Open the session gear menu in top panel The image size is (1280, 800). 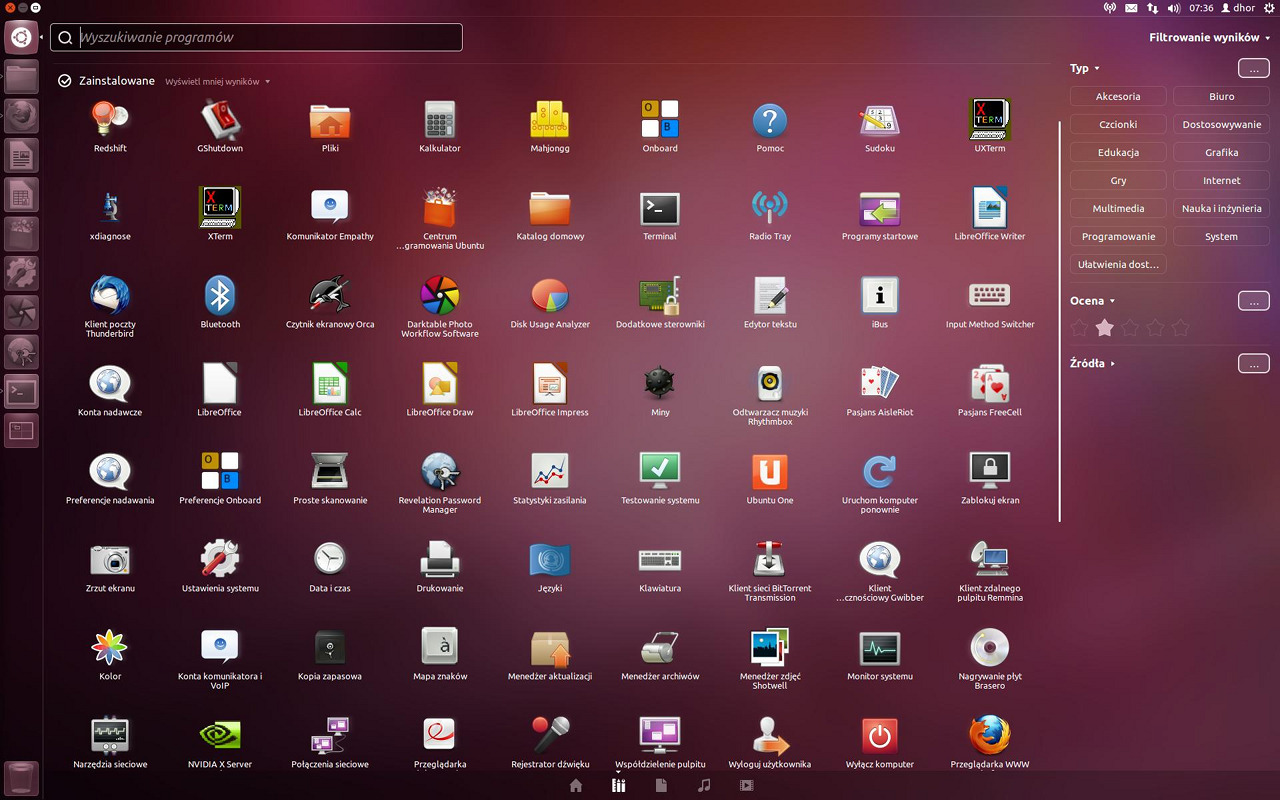1270,8
